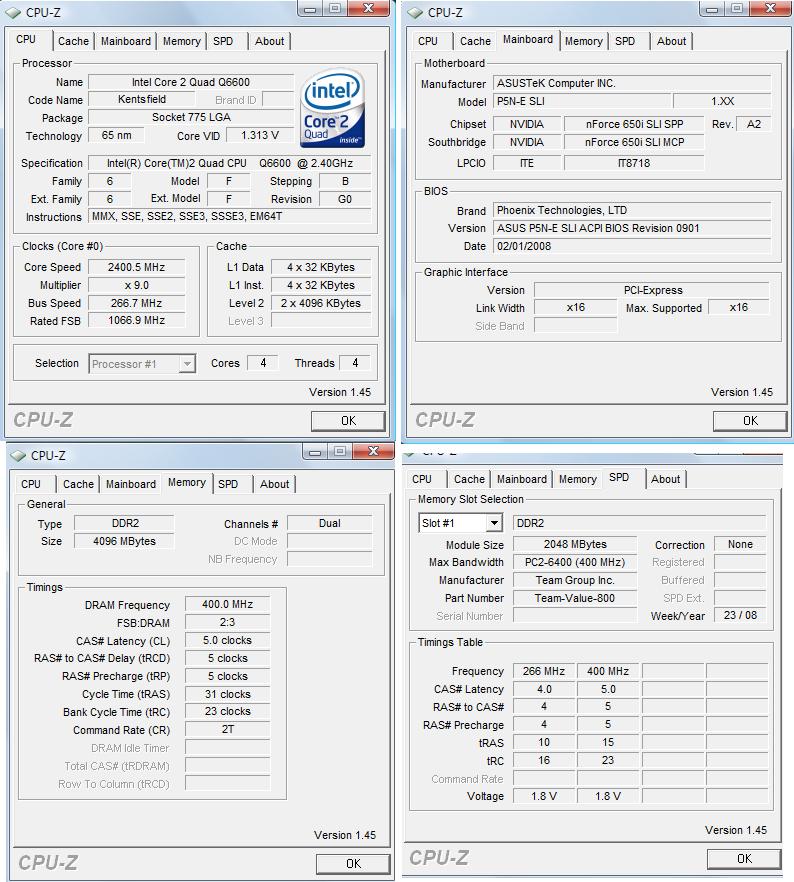Click the chipset nForce 650i SLI SPP
The height and width of the screenshot is (882, 794).
coord(634,124)
